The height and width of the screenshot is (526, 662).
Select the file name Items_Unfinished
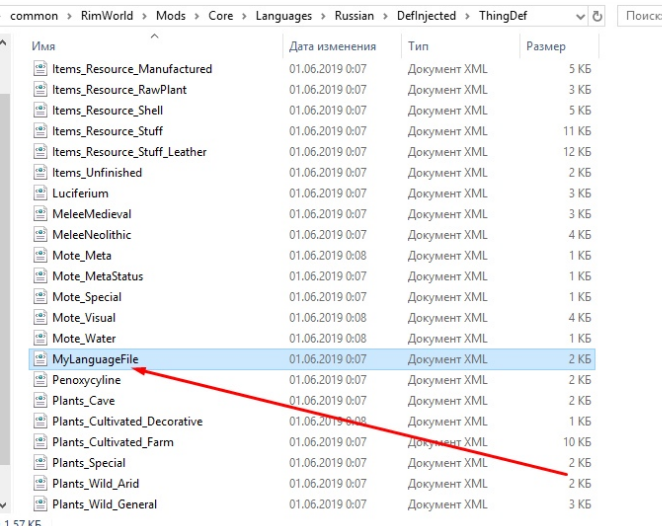pyautogui.click(x=97, y=172)
